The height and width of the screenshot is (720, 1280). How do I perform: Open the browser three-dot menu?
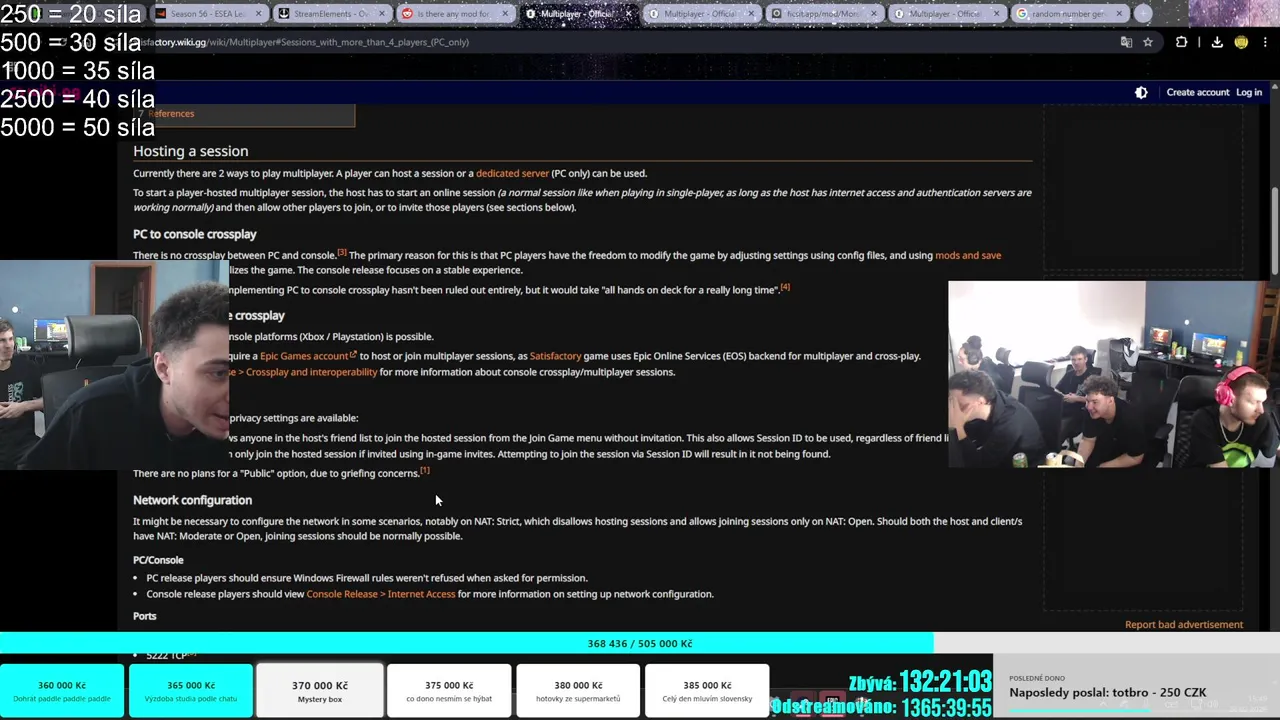point(1265,42)
